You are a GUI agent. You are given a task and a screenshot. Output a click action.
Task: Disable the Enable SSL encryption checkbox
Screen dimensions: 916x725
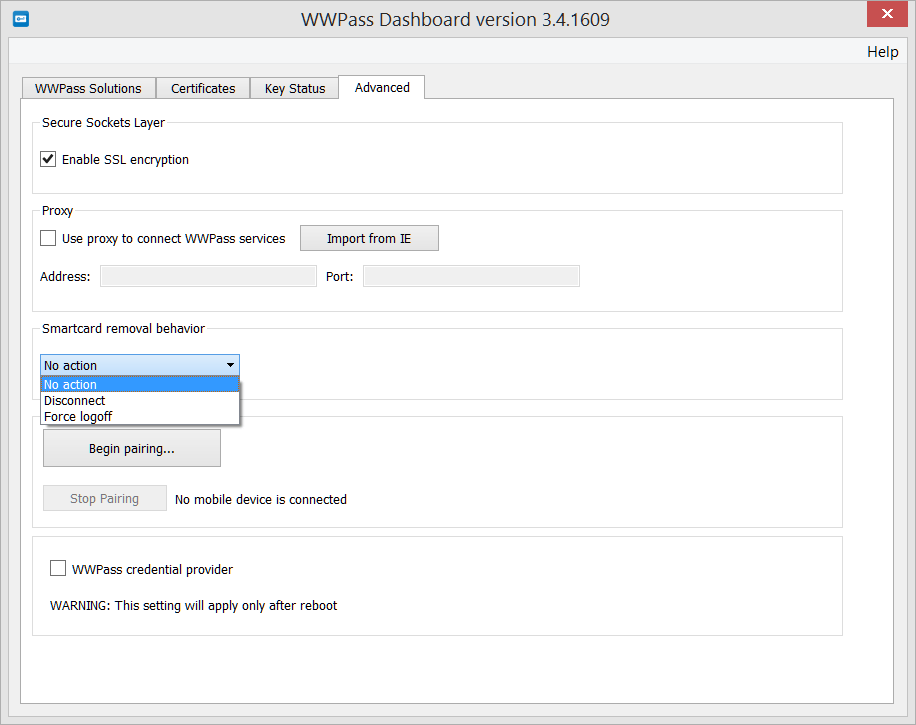click(x=47, y=158)
